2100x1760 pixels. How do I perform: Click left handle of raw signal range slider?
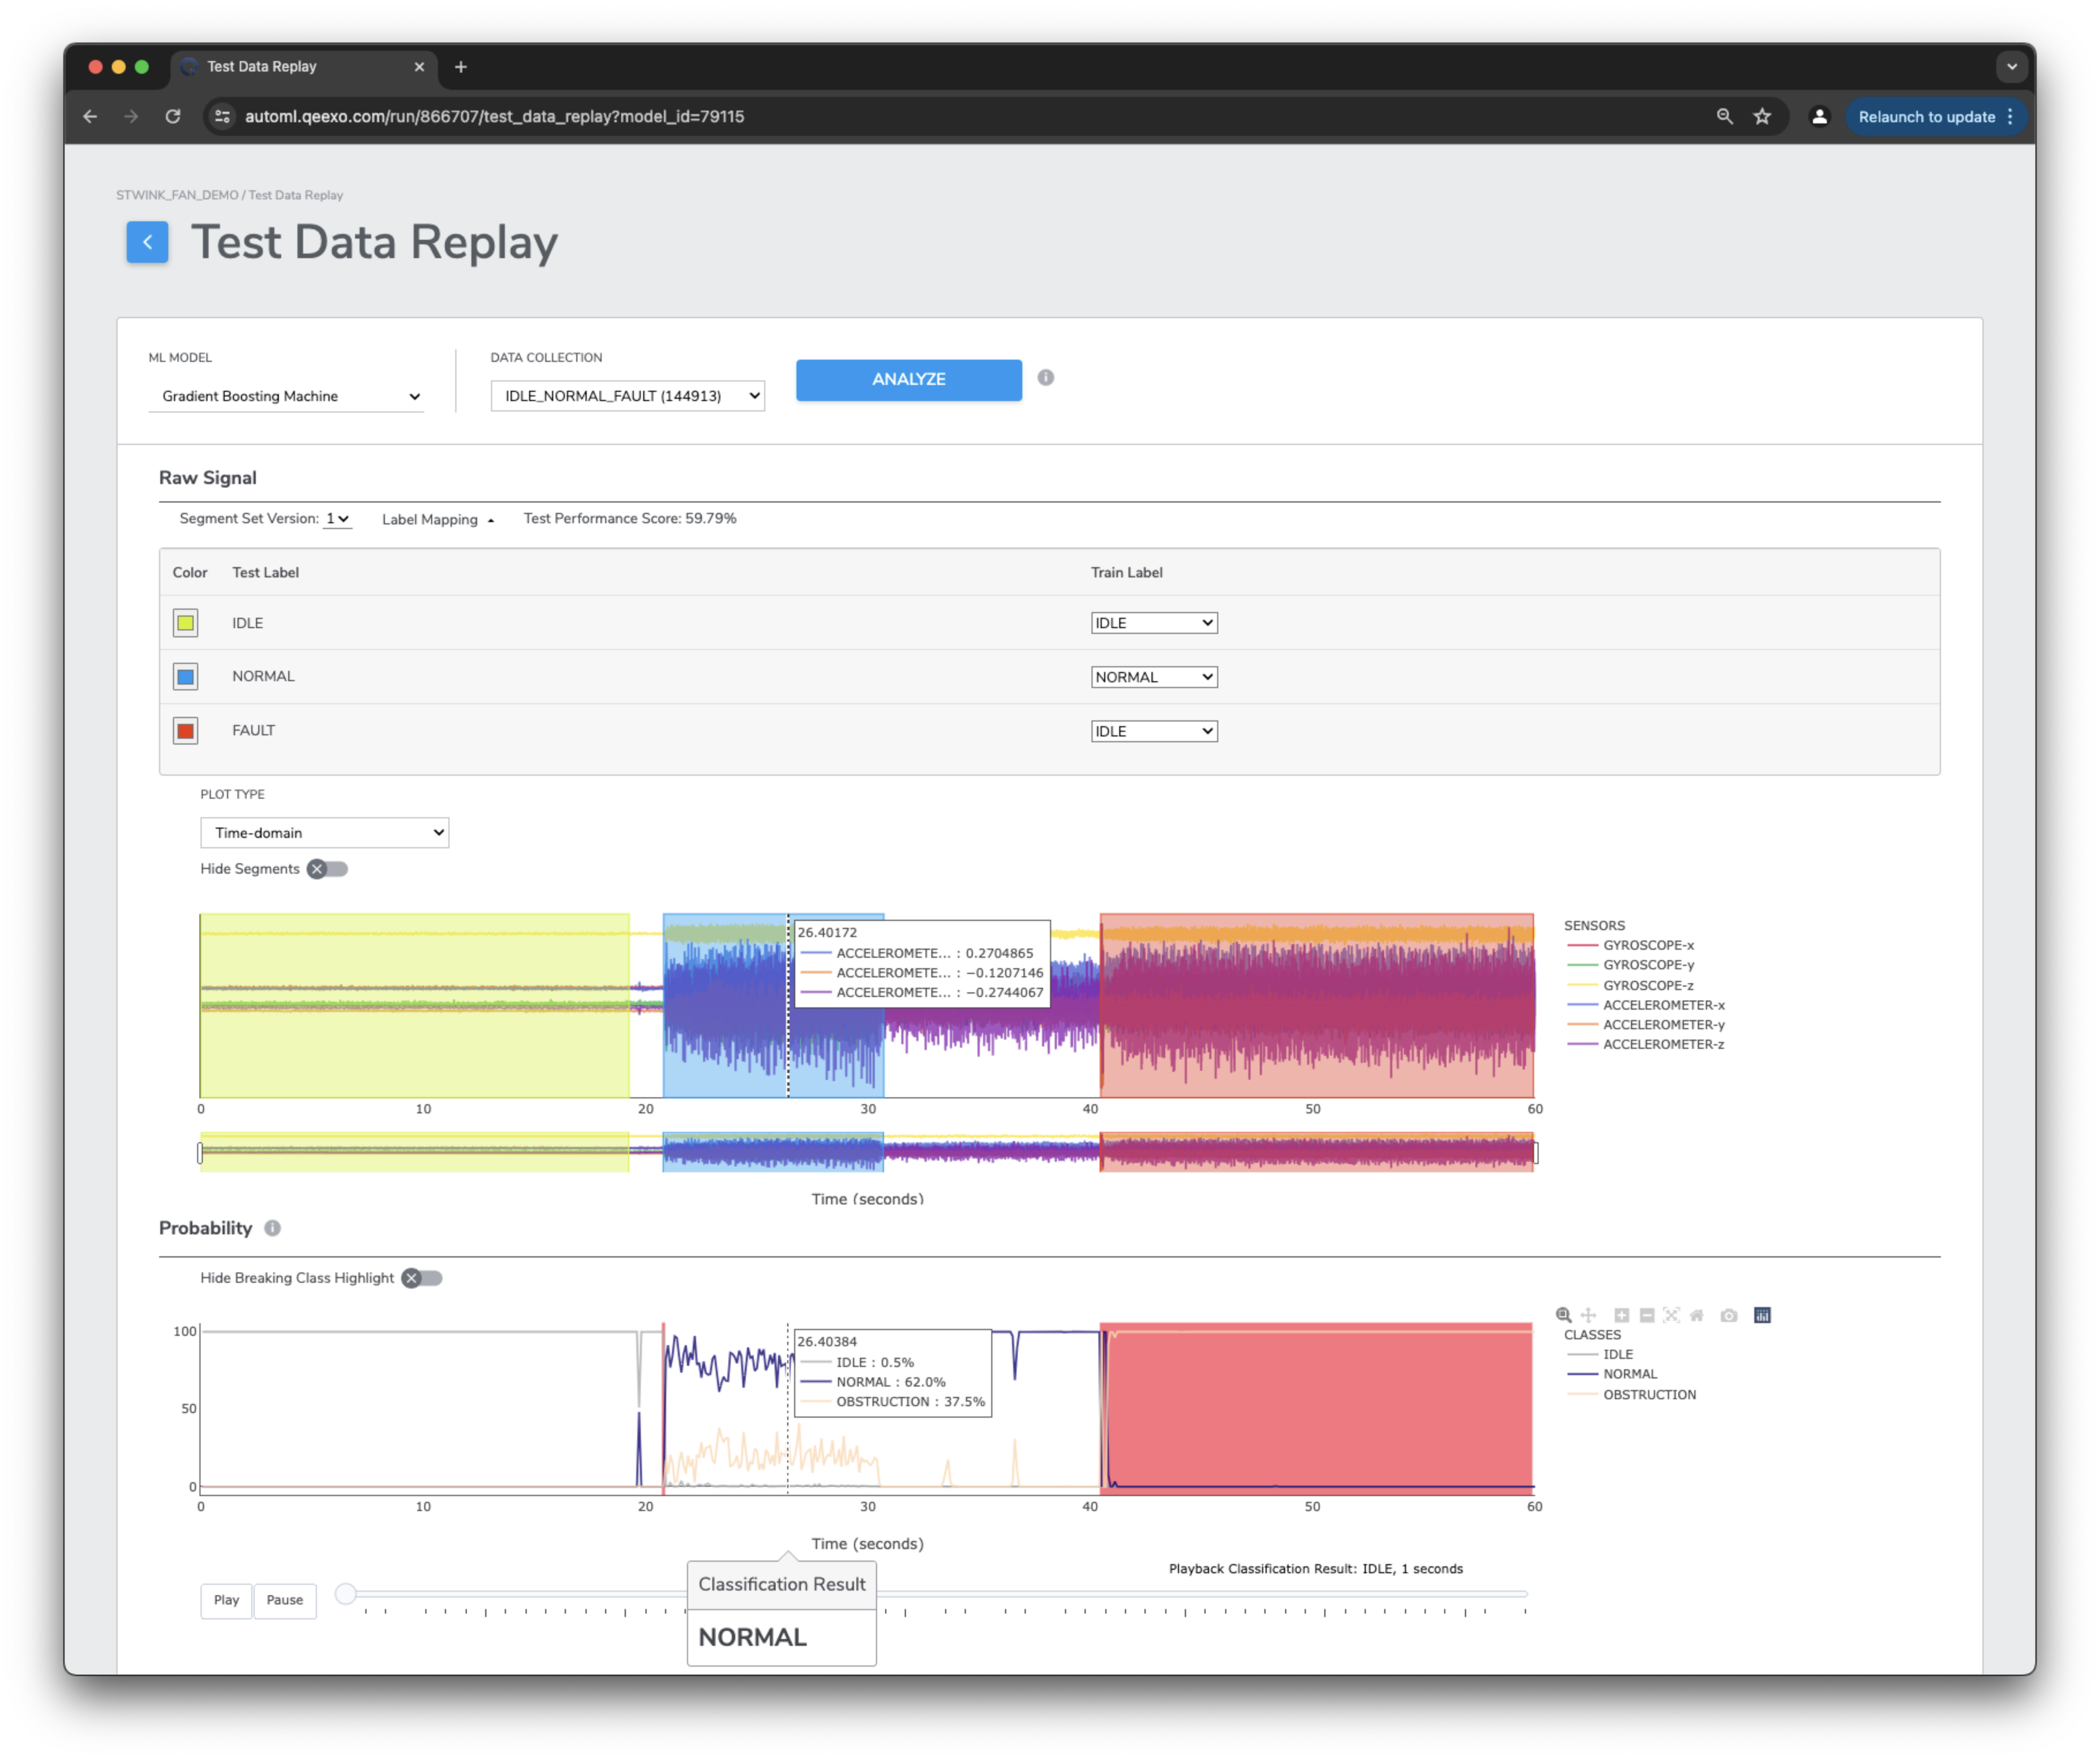[x=200, y=1153]
